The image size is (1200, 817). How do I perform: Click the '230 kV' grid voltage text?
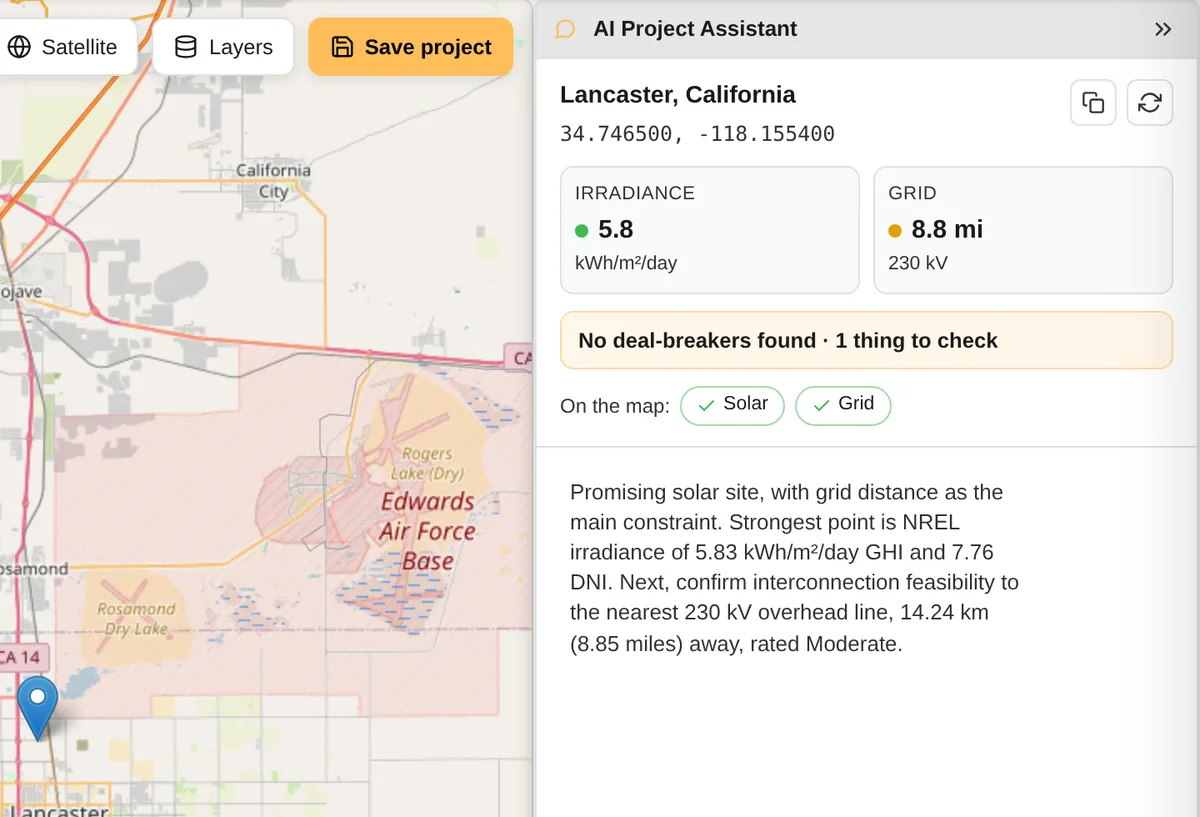918,264
